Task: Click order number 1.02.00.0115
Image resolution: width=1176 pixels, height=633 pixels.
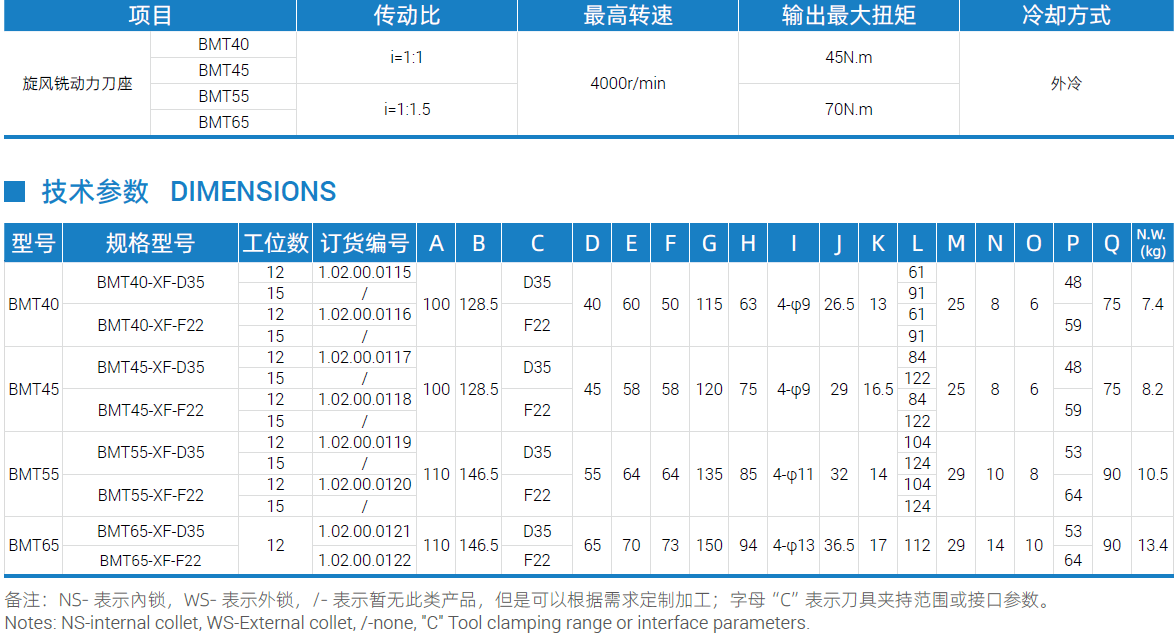Action: pos(364,272)
